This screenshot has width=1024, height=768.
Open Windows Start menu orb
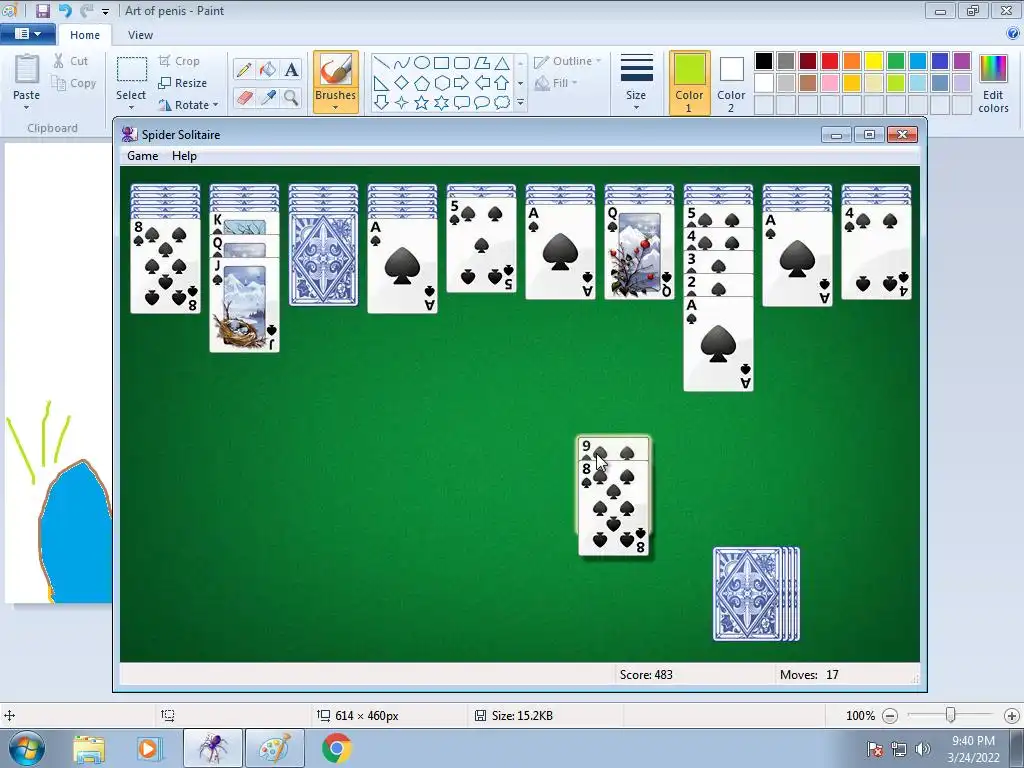click(26, 748)
